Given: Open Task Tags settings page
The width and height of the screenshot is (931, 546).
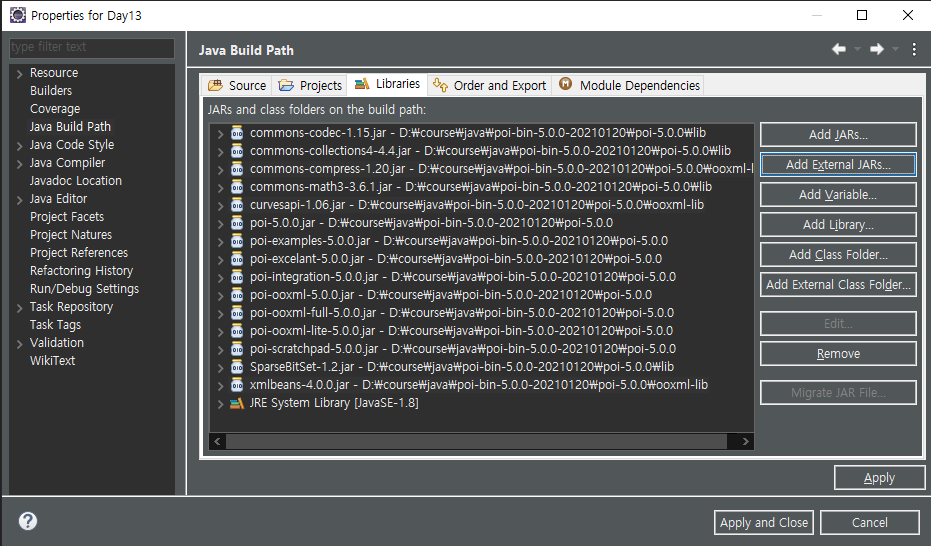Looking at the screenshot, I should (x=55, y=325).
